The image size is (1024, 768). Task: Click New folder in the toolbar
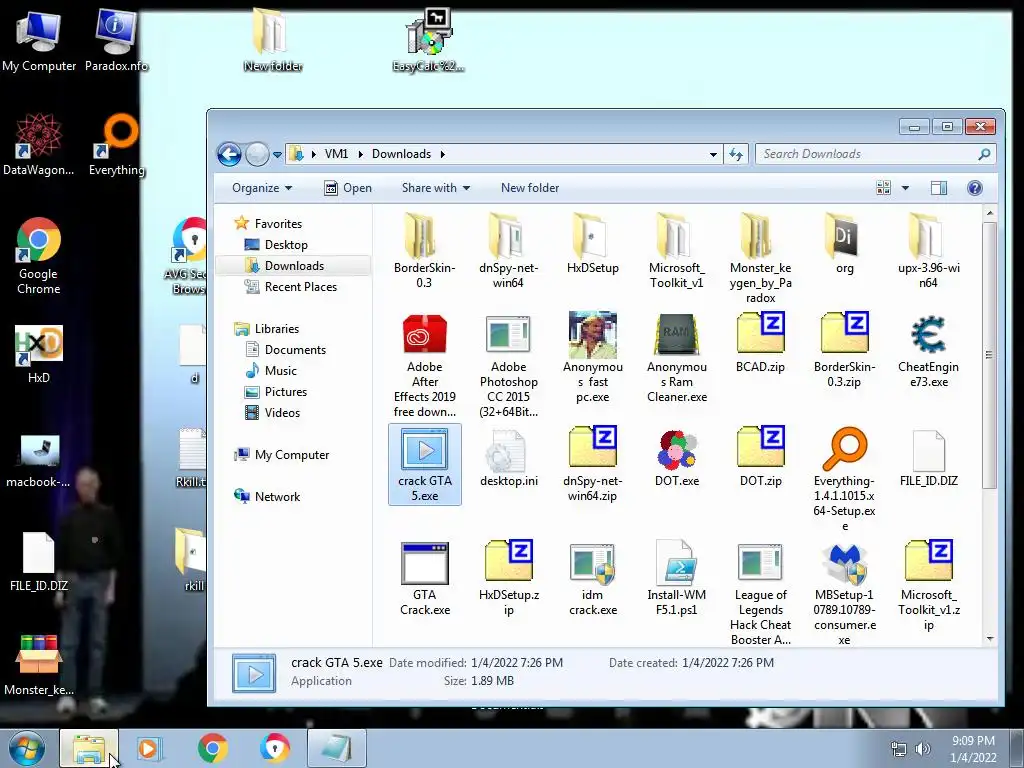click(530, 188)
